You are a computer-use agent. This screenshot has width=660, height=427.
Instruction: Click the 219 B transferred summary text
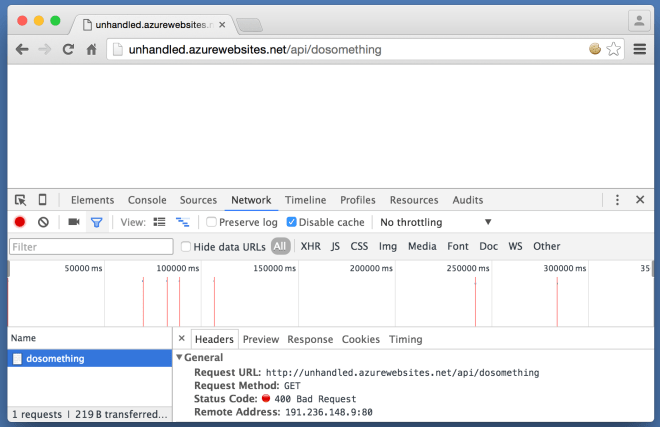point(121,414)
